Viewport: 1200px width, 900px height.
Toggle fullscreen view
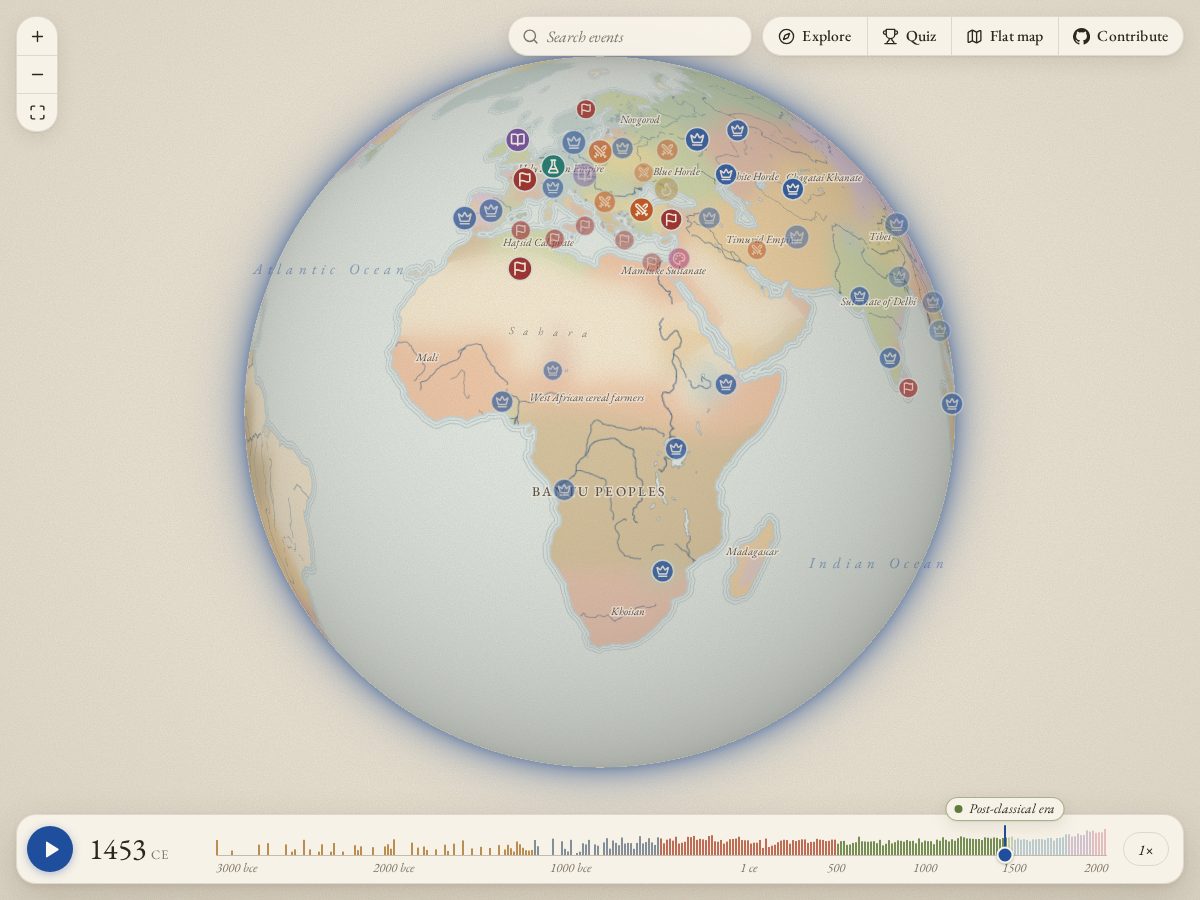[37, 112]
